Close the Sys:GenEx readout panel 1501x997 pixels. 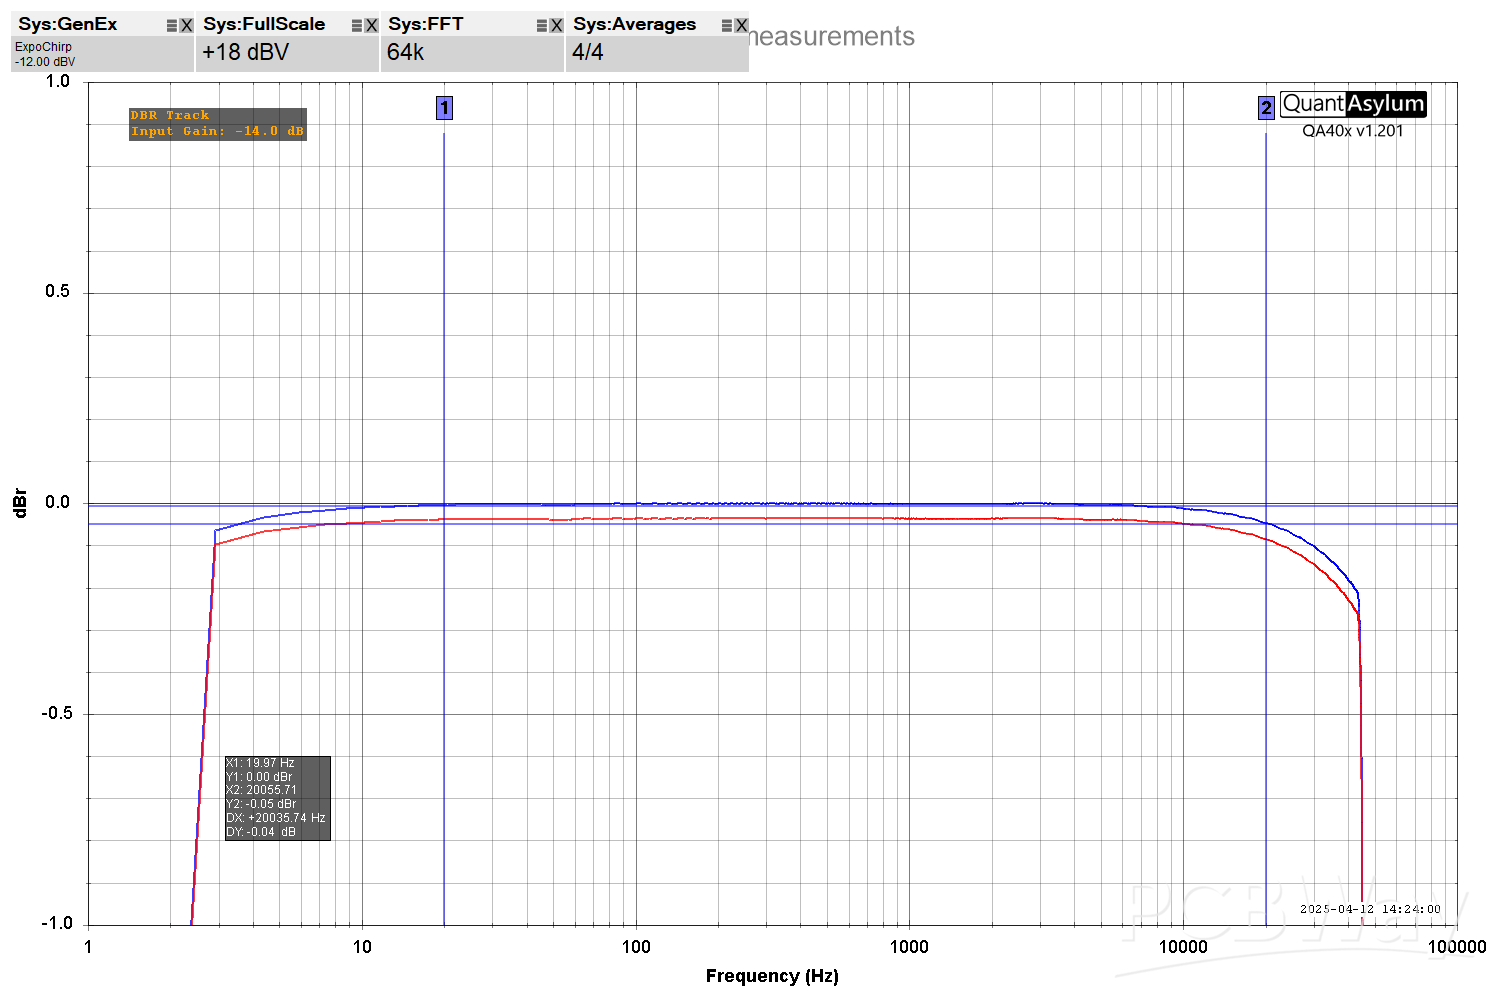point(186,26)
